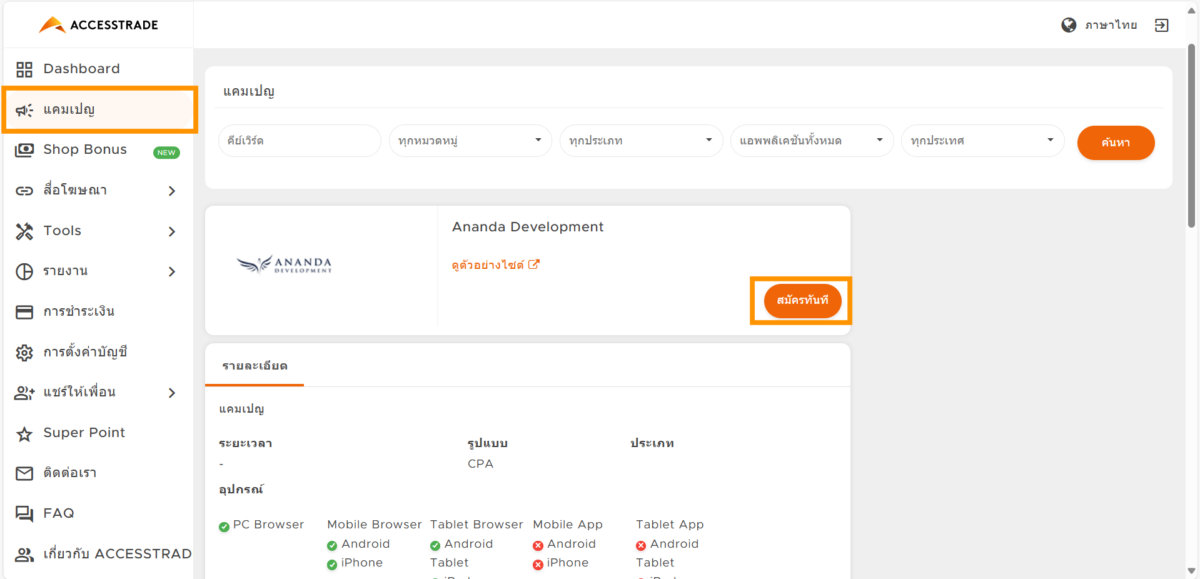This screenshot has height=579, width=1200.
Task: Open the ทุกหมวดหมู่ category dropdown
Action: coord(470,141)
